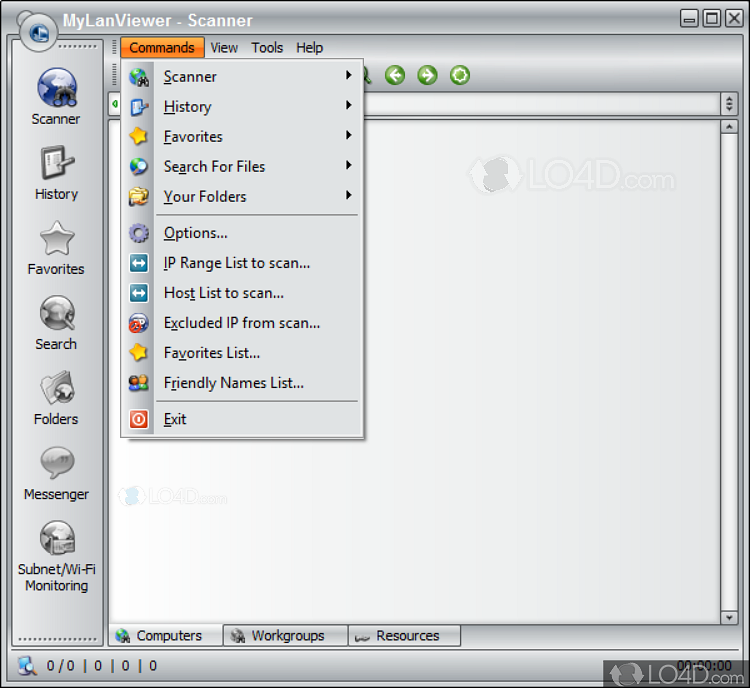Click the Options gear icon
Screen dimensions: 750x688
point(139,233)
